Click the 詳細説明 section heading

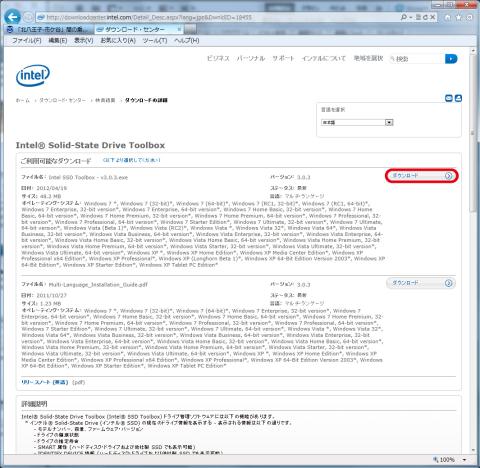click(34, 404)
